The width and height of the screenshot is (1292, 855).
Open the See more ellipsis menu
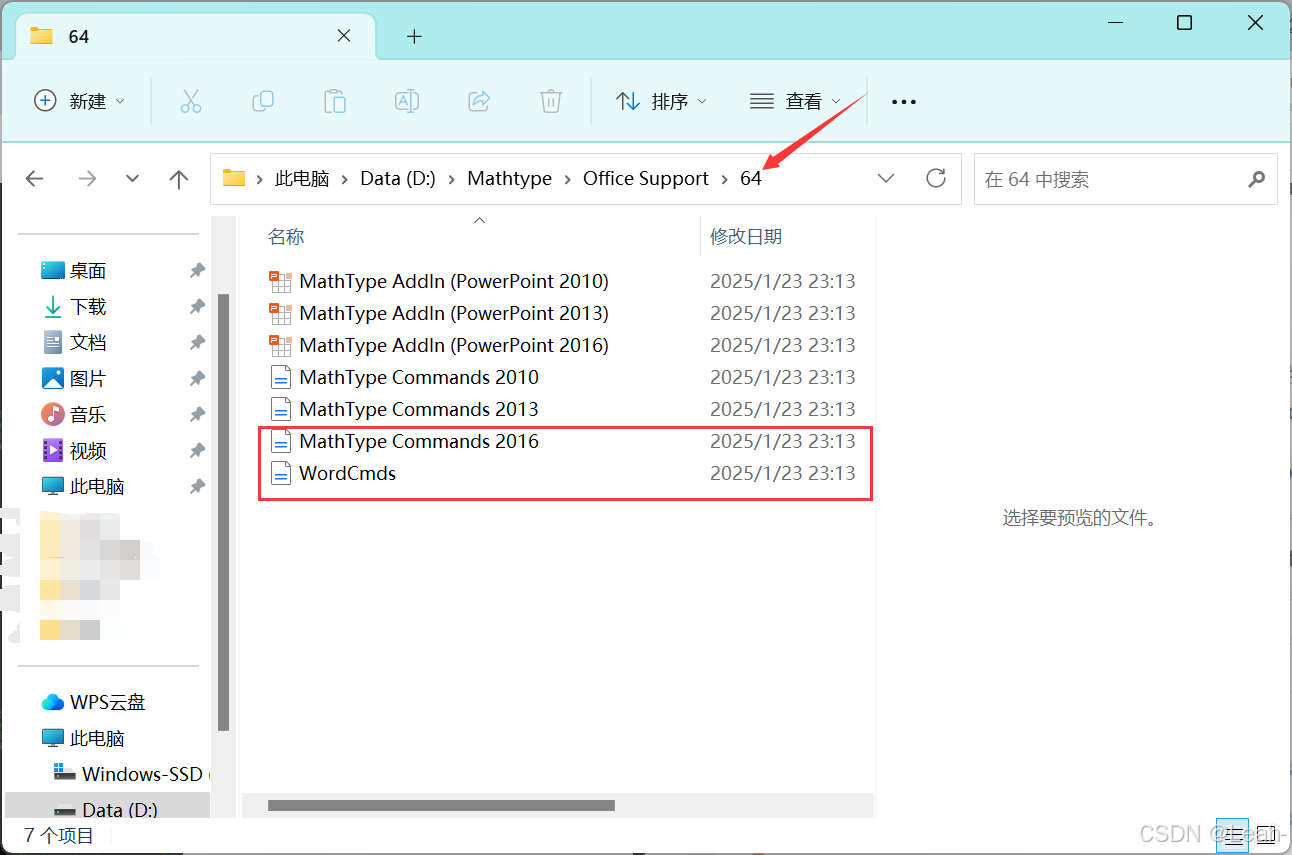[x=904, y=102]
